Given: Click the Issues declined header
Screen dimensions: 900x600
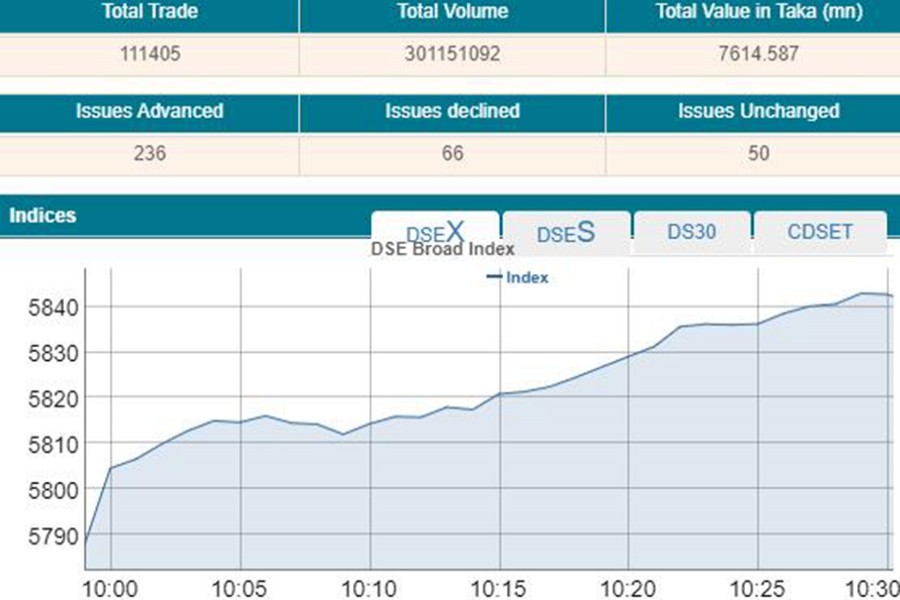Looking at the screenshot, I should (x=452, y=111).
